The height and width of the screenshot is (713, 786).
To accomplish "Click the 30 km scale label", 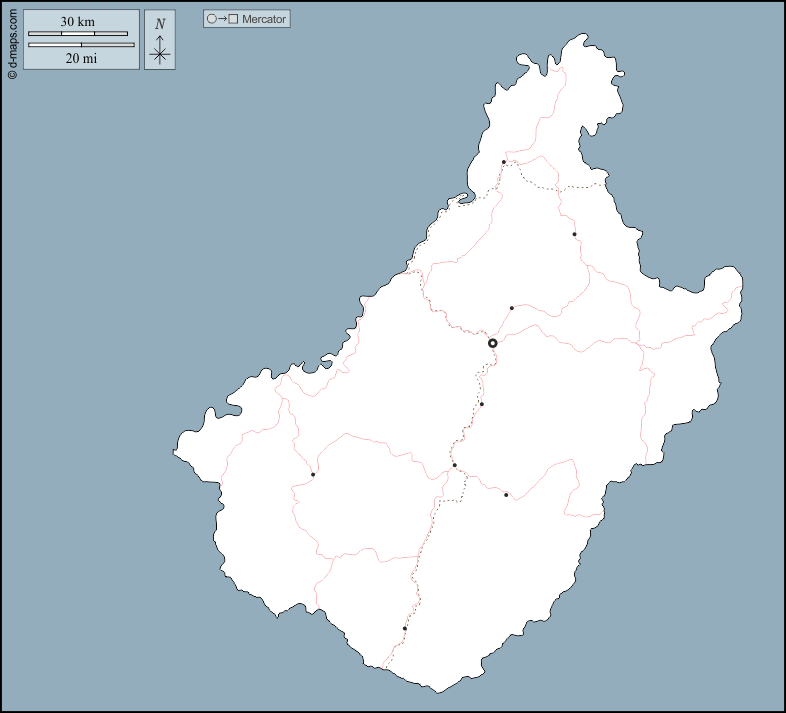I will pos(77,21).
